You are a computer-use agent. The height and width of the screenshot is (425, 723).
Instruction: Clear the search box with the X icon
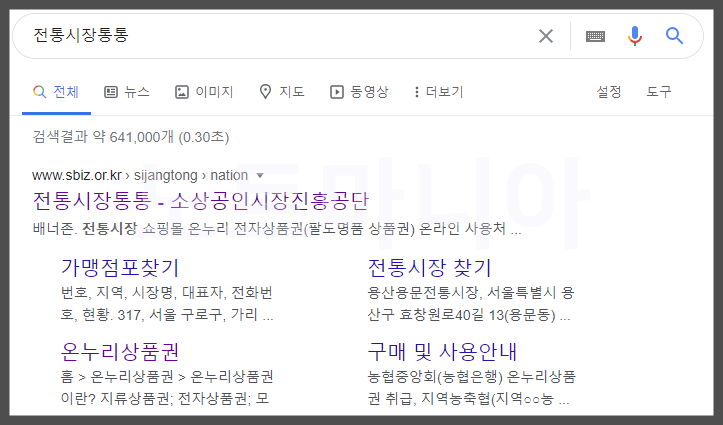click(546, 36)
